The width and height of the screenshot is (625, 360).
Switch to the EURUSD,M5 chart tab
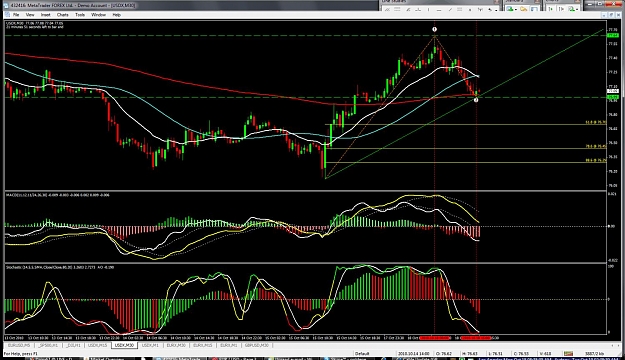pyautogui.click(x=19, y=345)
